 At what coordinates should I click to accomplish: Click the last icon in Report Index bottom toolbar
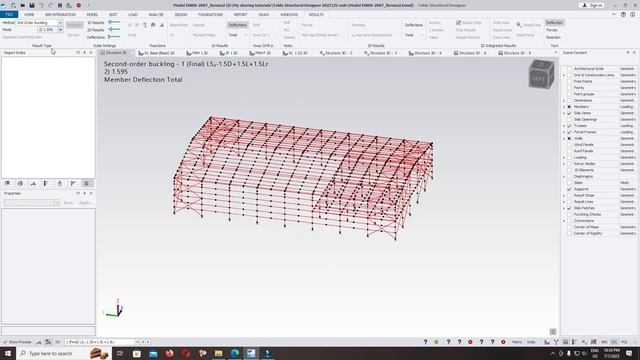pyautogui.click(x=86, y=183)
